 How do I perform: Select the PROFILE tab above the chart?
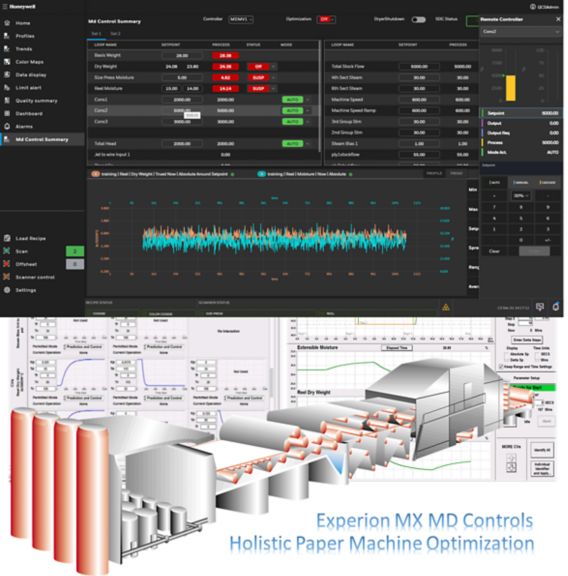pos(434,173)
